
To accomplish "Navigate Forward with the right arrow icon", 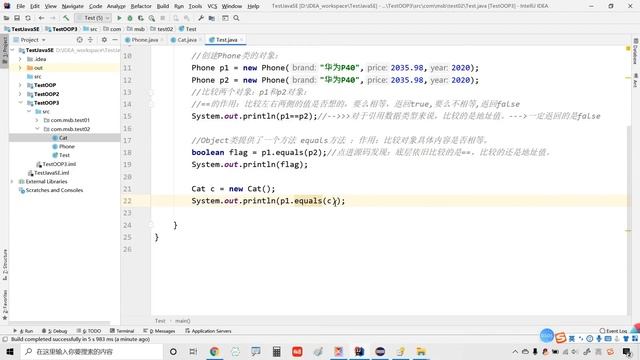I will [x=53, y=18].
